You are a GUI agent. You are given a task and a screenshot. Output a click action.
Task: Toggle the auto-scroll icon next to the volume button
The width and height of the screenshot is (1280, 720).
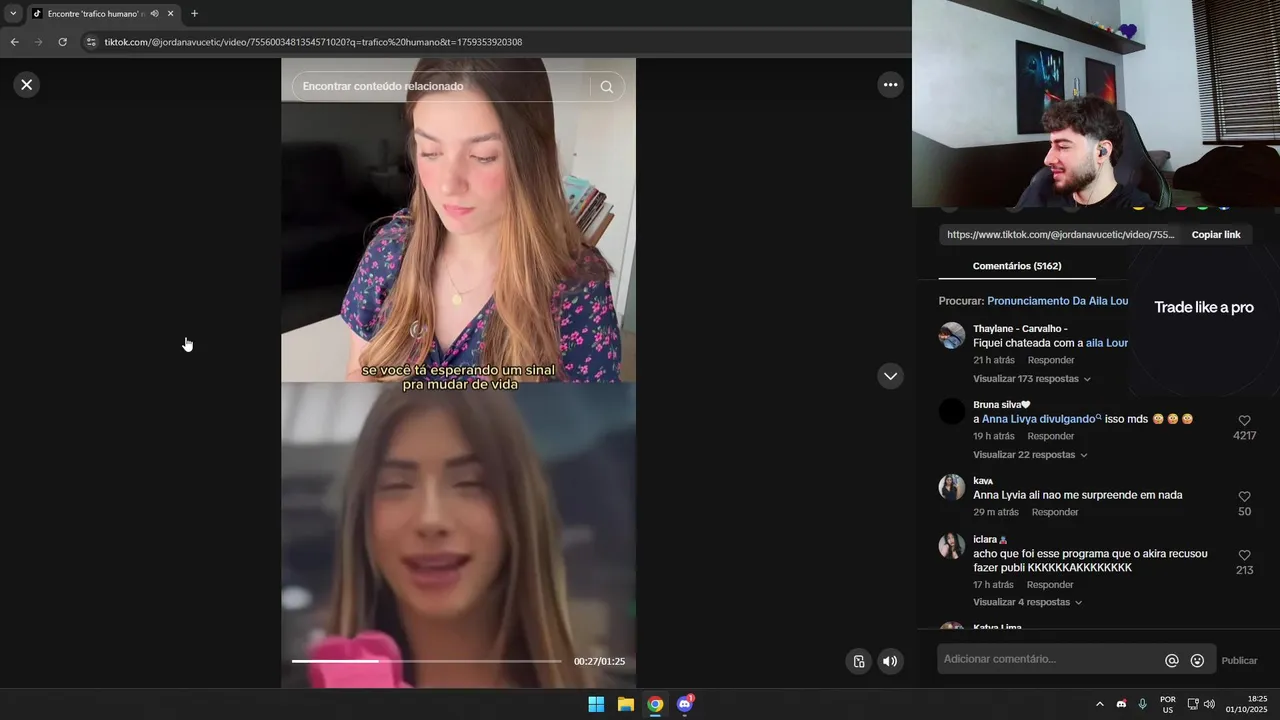pos(858,661)
